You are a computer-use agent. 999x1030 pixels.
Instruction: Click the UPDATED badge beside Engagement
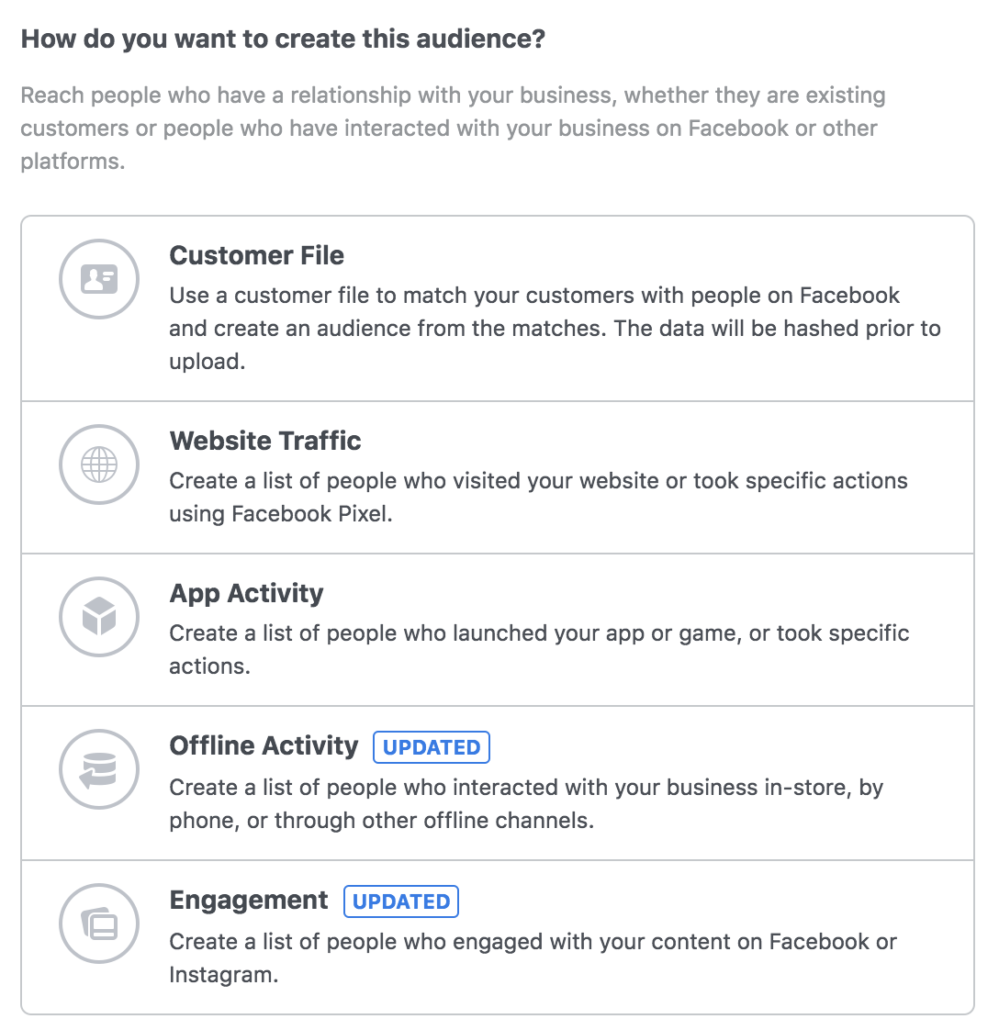tap(401, 902)
